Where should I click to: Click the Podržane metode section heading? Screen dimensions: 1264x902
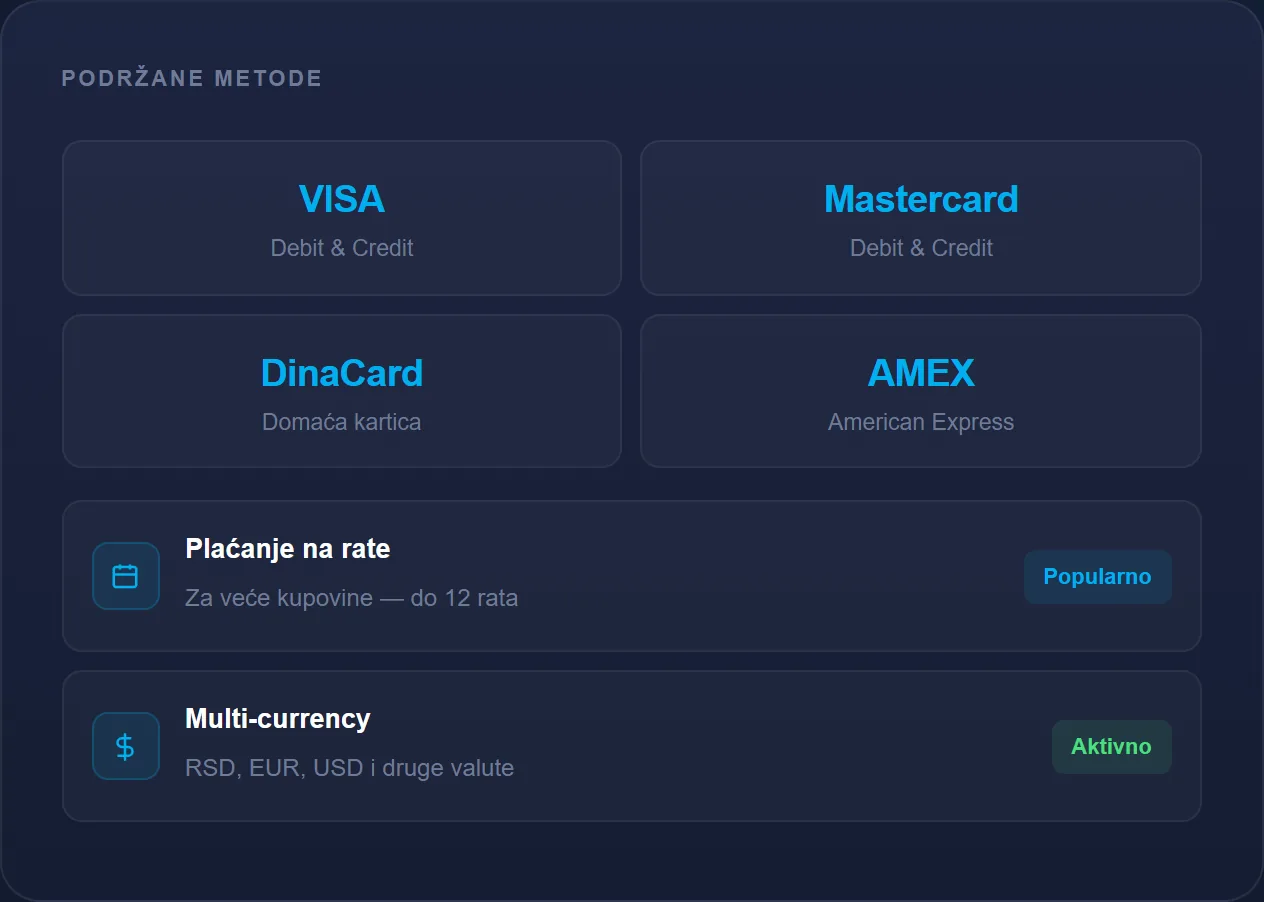tap(192, 78)
